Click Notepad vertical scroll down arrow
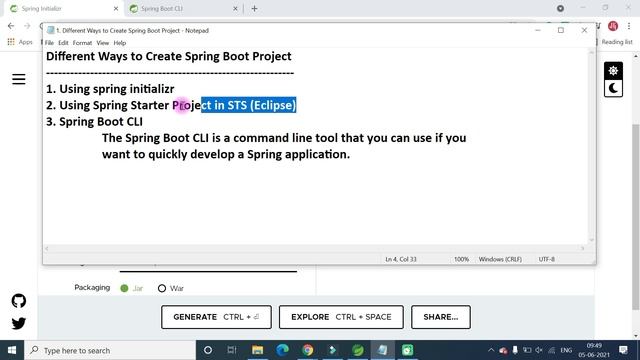640x360 pixels. [x=591, y=240]
